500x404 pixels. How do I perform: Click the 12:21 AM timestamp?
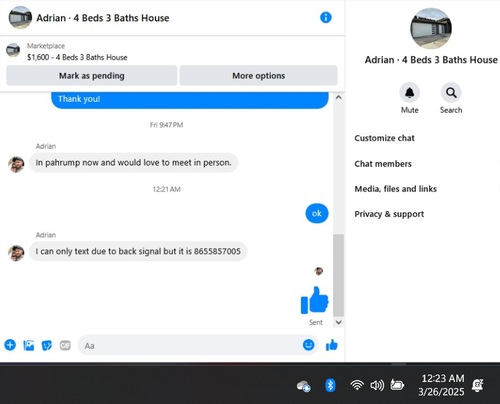[166, 189]
